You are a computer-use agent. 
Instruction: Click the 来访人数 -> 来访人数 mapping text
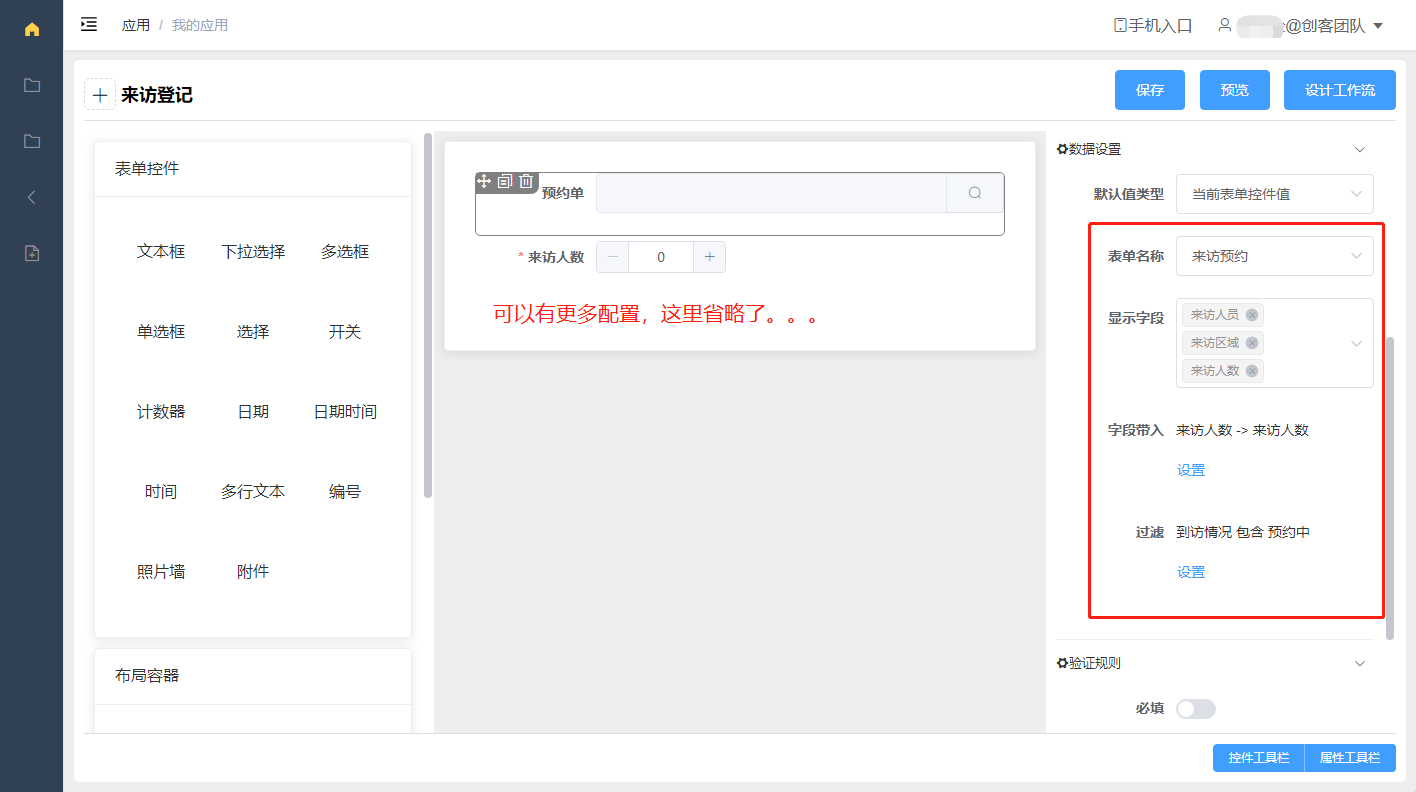click(1242, 430)
